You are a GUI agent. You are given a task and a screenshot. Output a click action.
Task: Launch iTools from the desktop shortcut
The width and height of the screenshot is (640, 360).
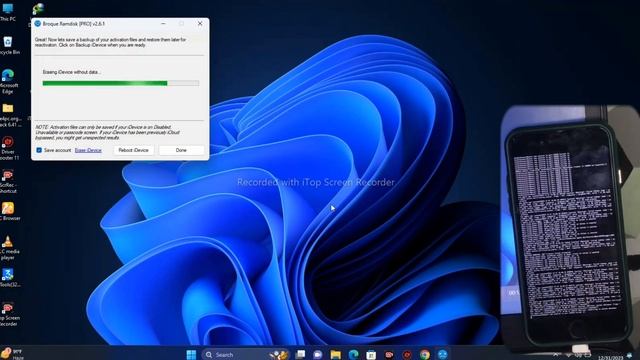pyautogui.click(x=8, y=278)
